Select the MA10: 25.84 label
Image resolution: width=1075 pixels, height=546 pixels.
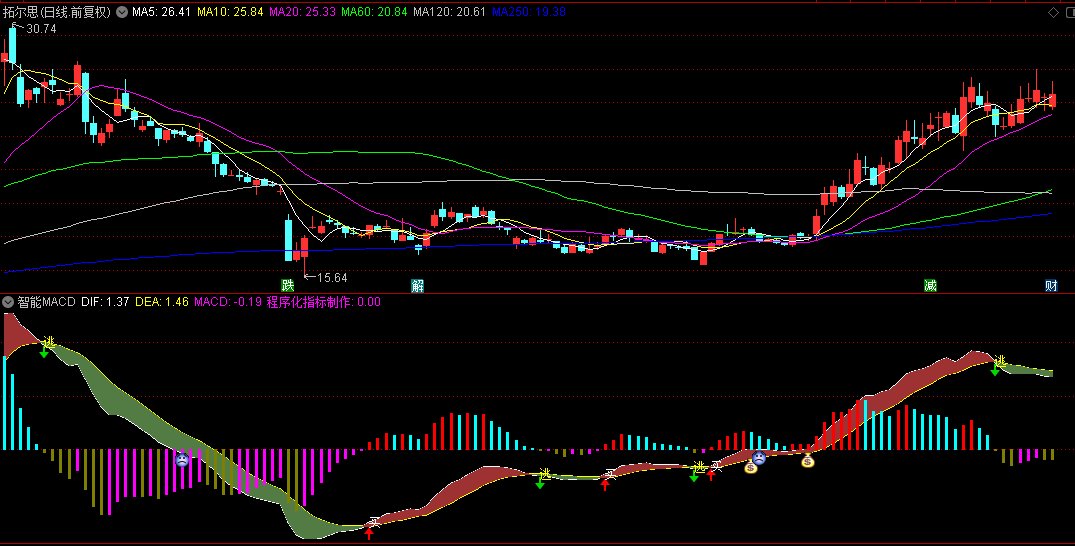230,12
